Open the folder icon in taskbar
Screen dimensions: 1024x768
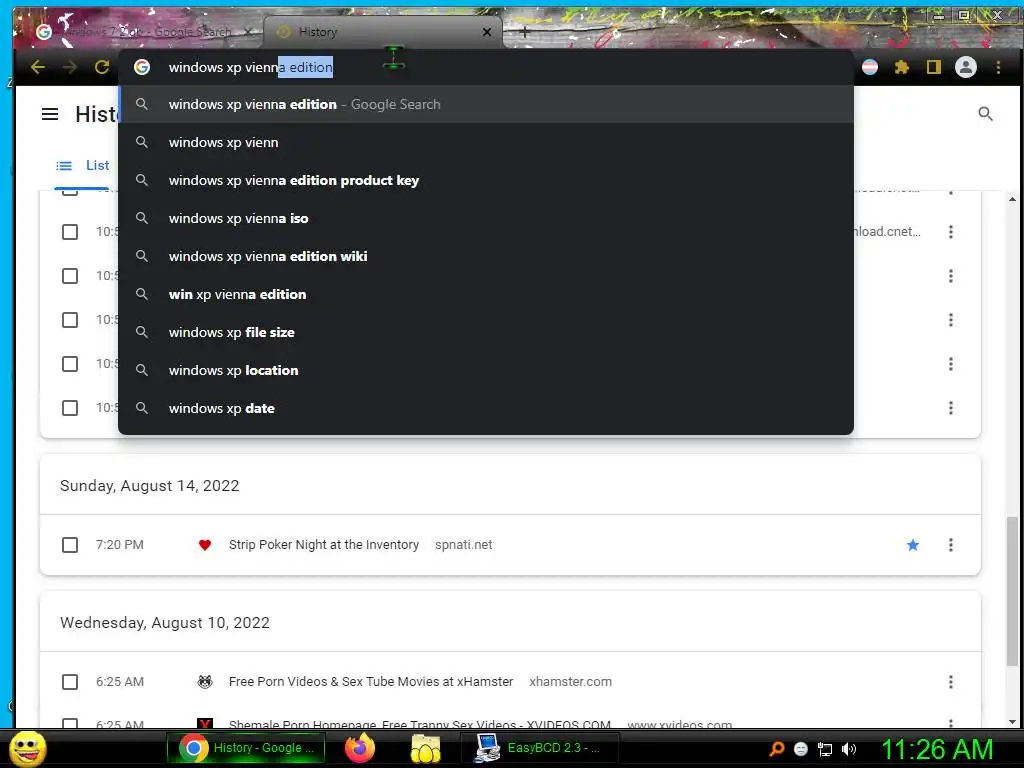(425, 748)
